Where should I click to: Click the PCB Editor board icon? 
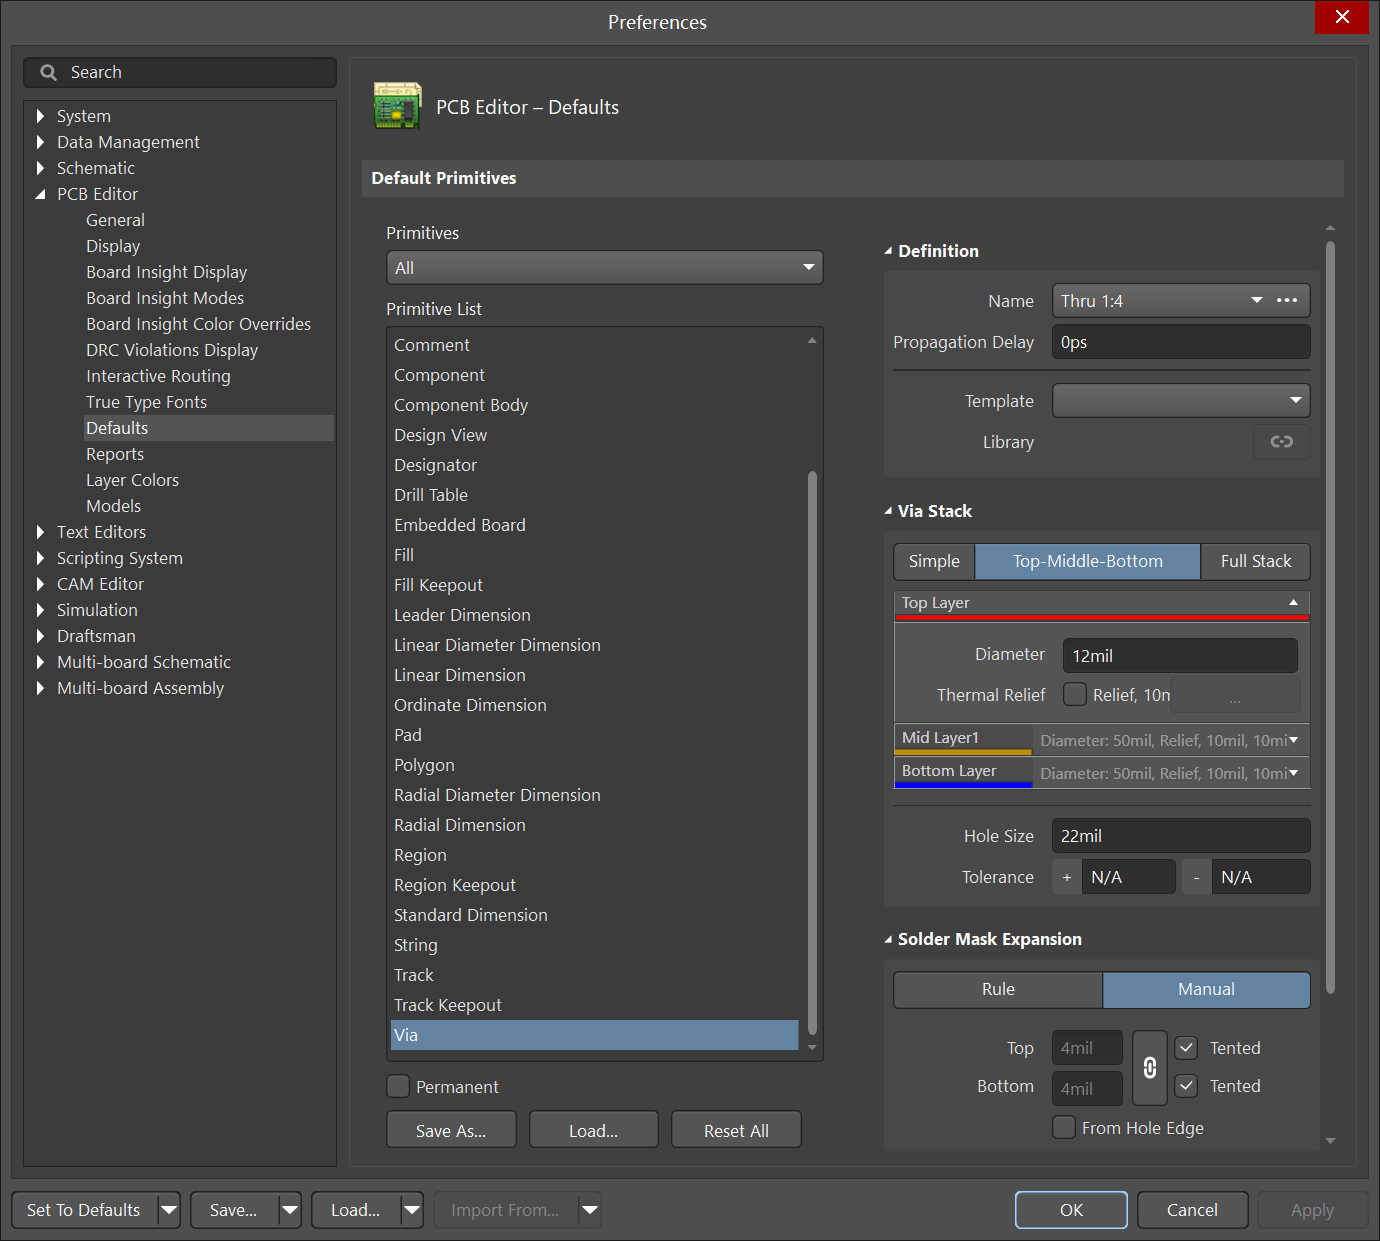click(397, 106)
